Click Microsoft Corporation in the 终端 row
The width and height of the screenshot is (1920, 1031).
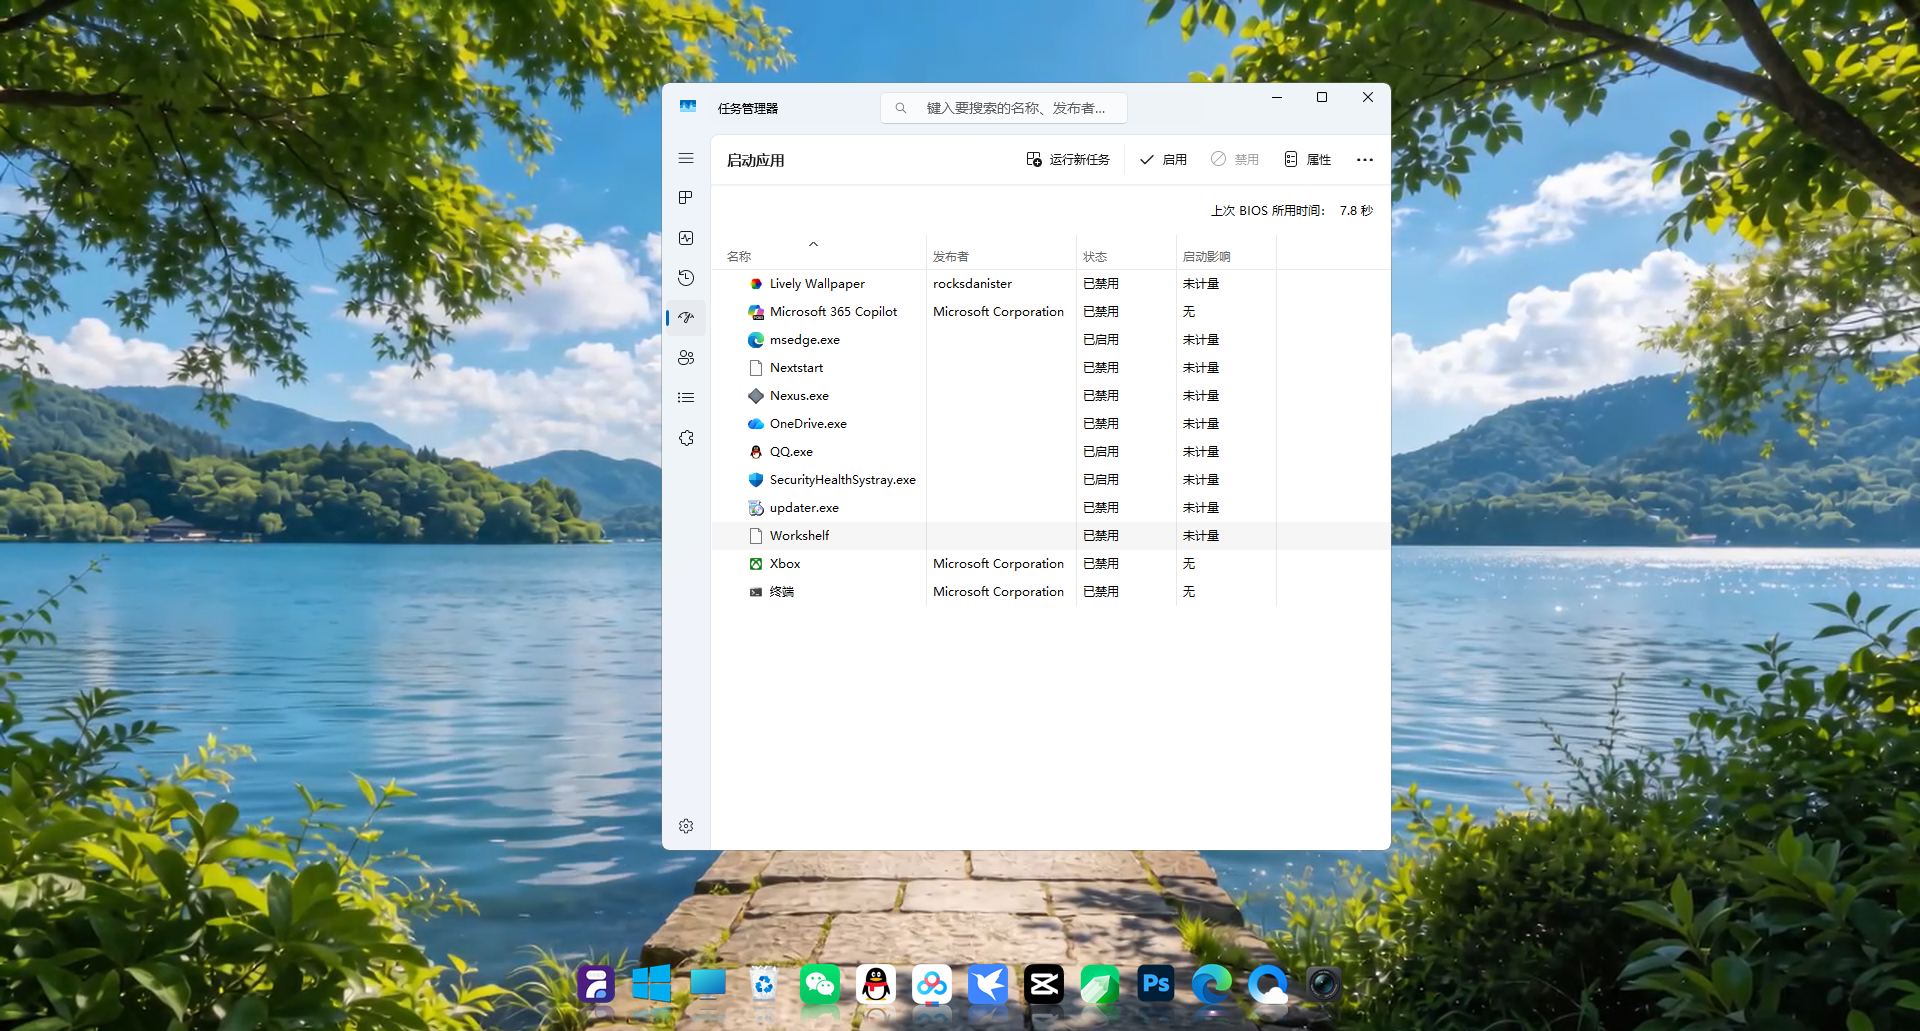coord(998,592)
